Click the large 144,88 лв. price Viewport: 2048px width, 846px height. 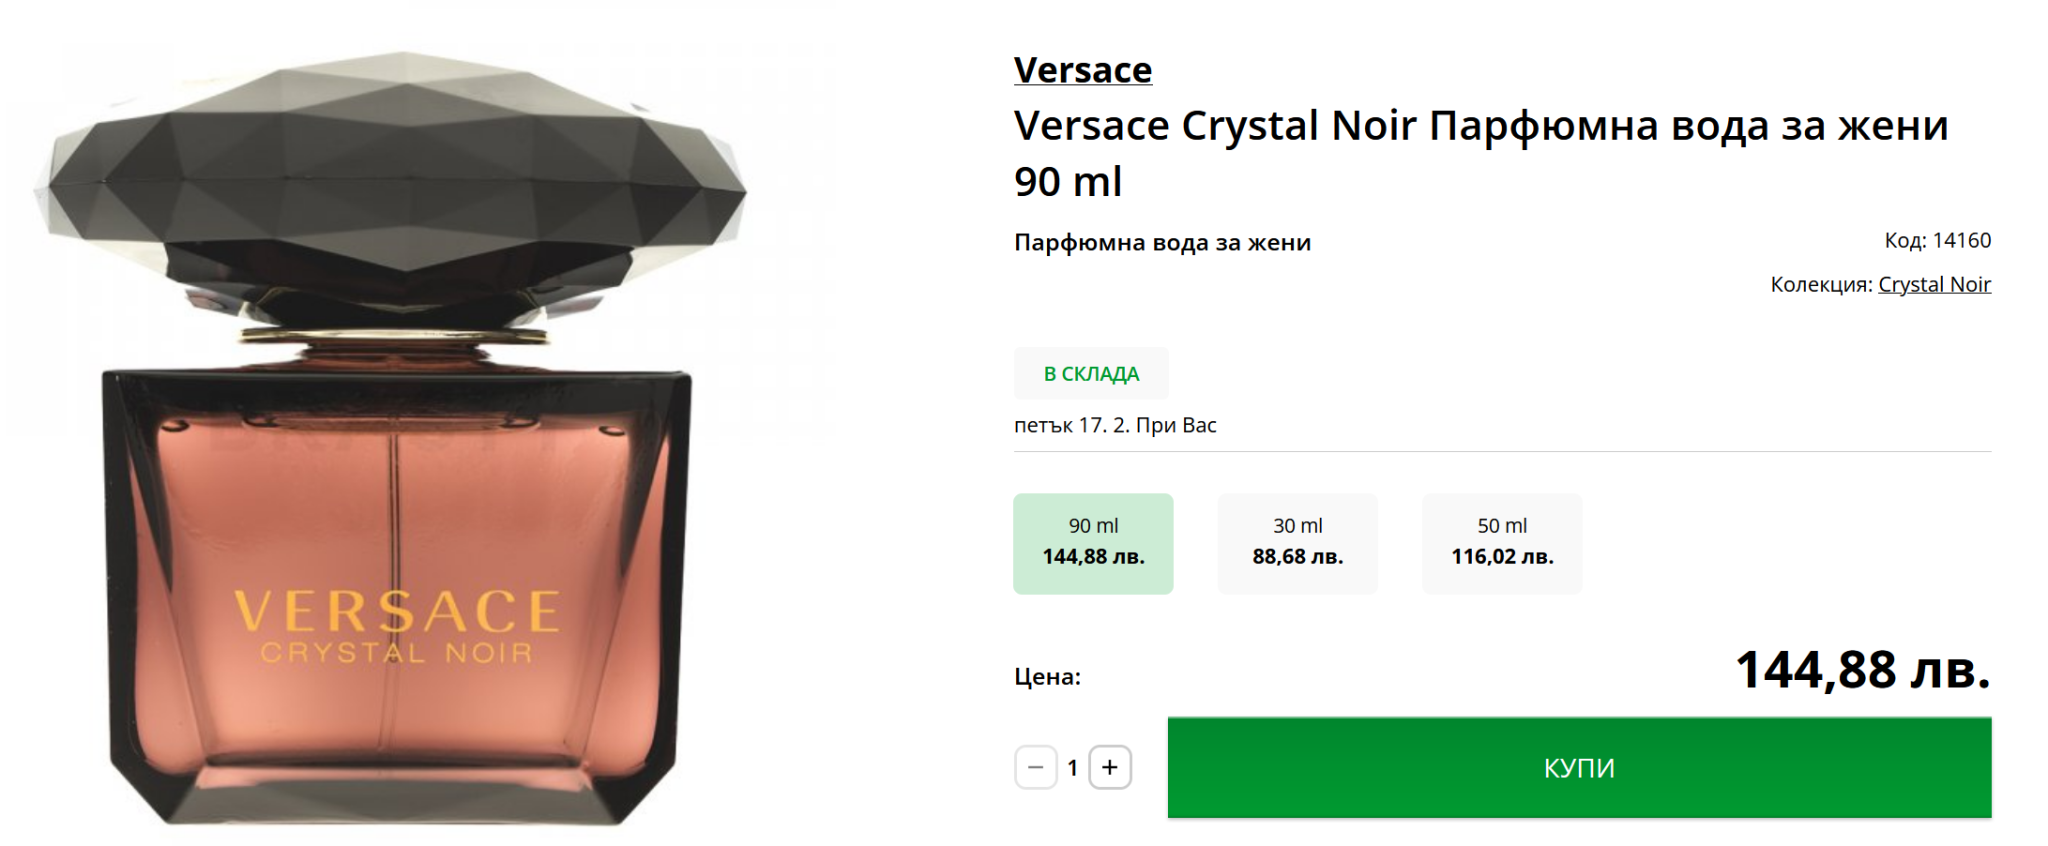1862,670
